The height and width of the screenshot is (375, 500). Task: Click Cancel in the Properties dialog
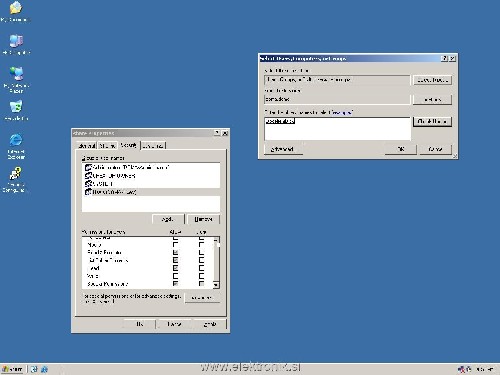pos(174,324)
